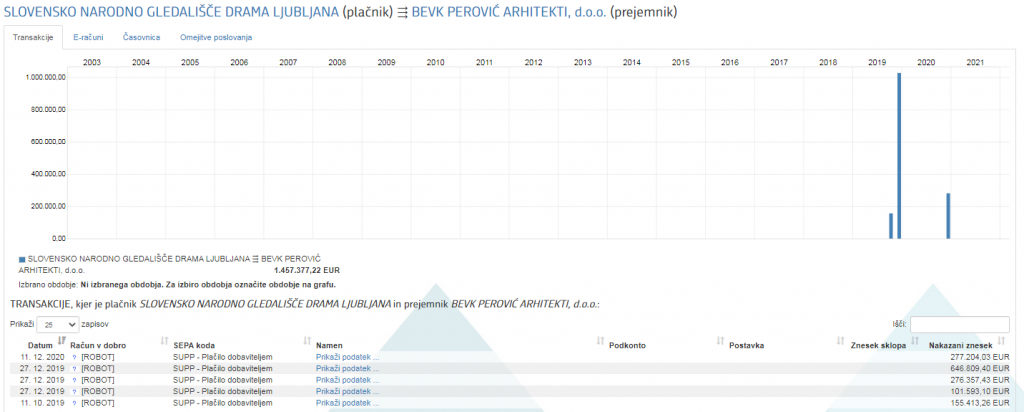Select the Transakcije tab
The width and height of the screenshot is (1024, 412).
click(32, 37)
